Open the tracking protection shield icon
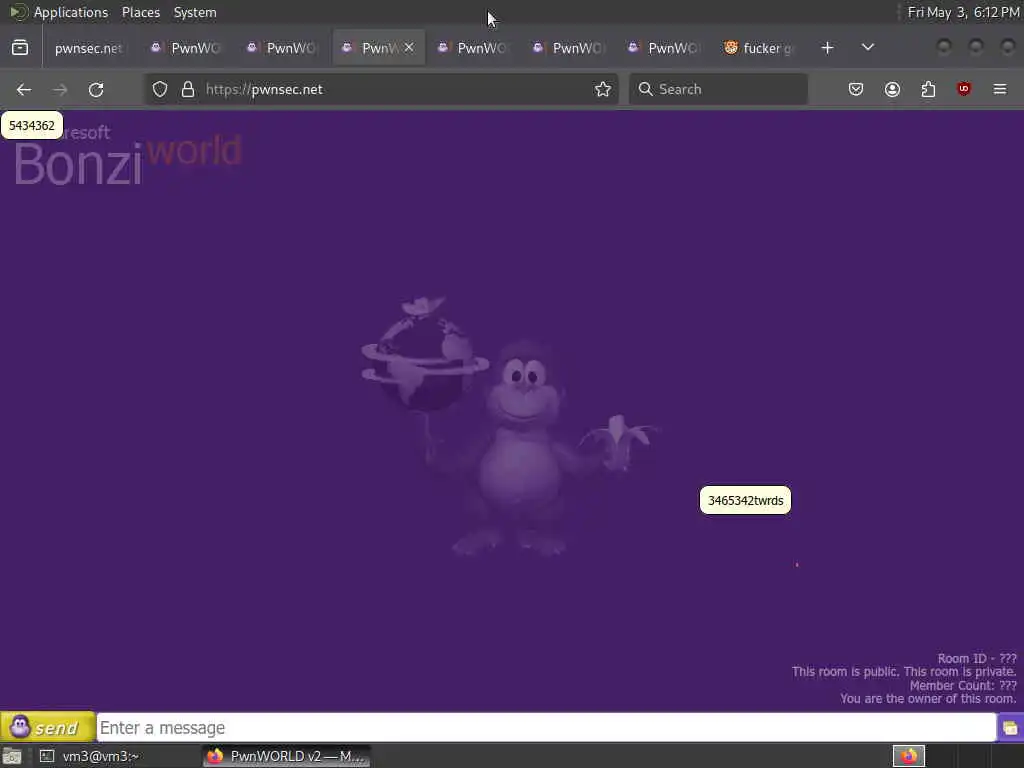Screen dimensions: 1024x768 click(160, 89)
